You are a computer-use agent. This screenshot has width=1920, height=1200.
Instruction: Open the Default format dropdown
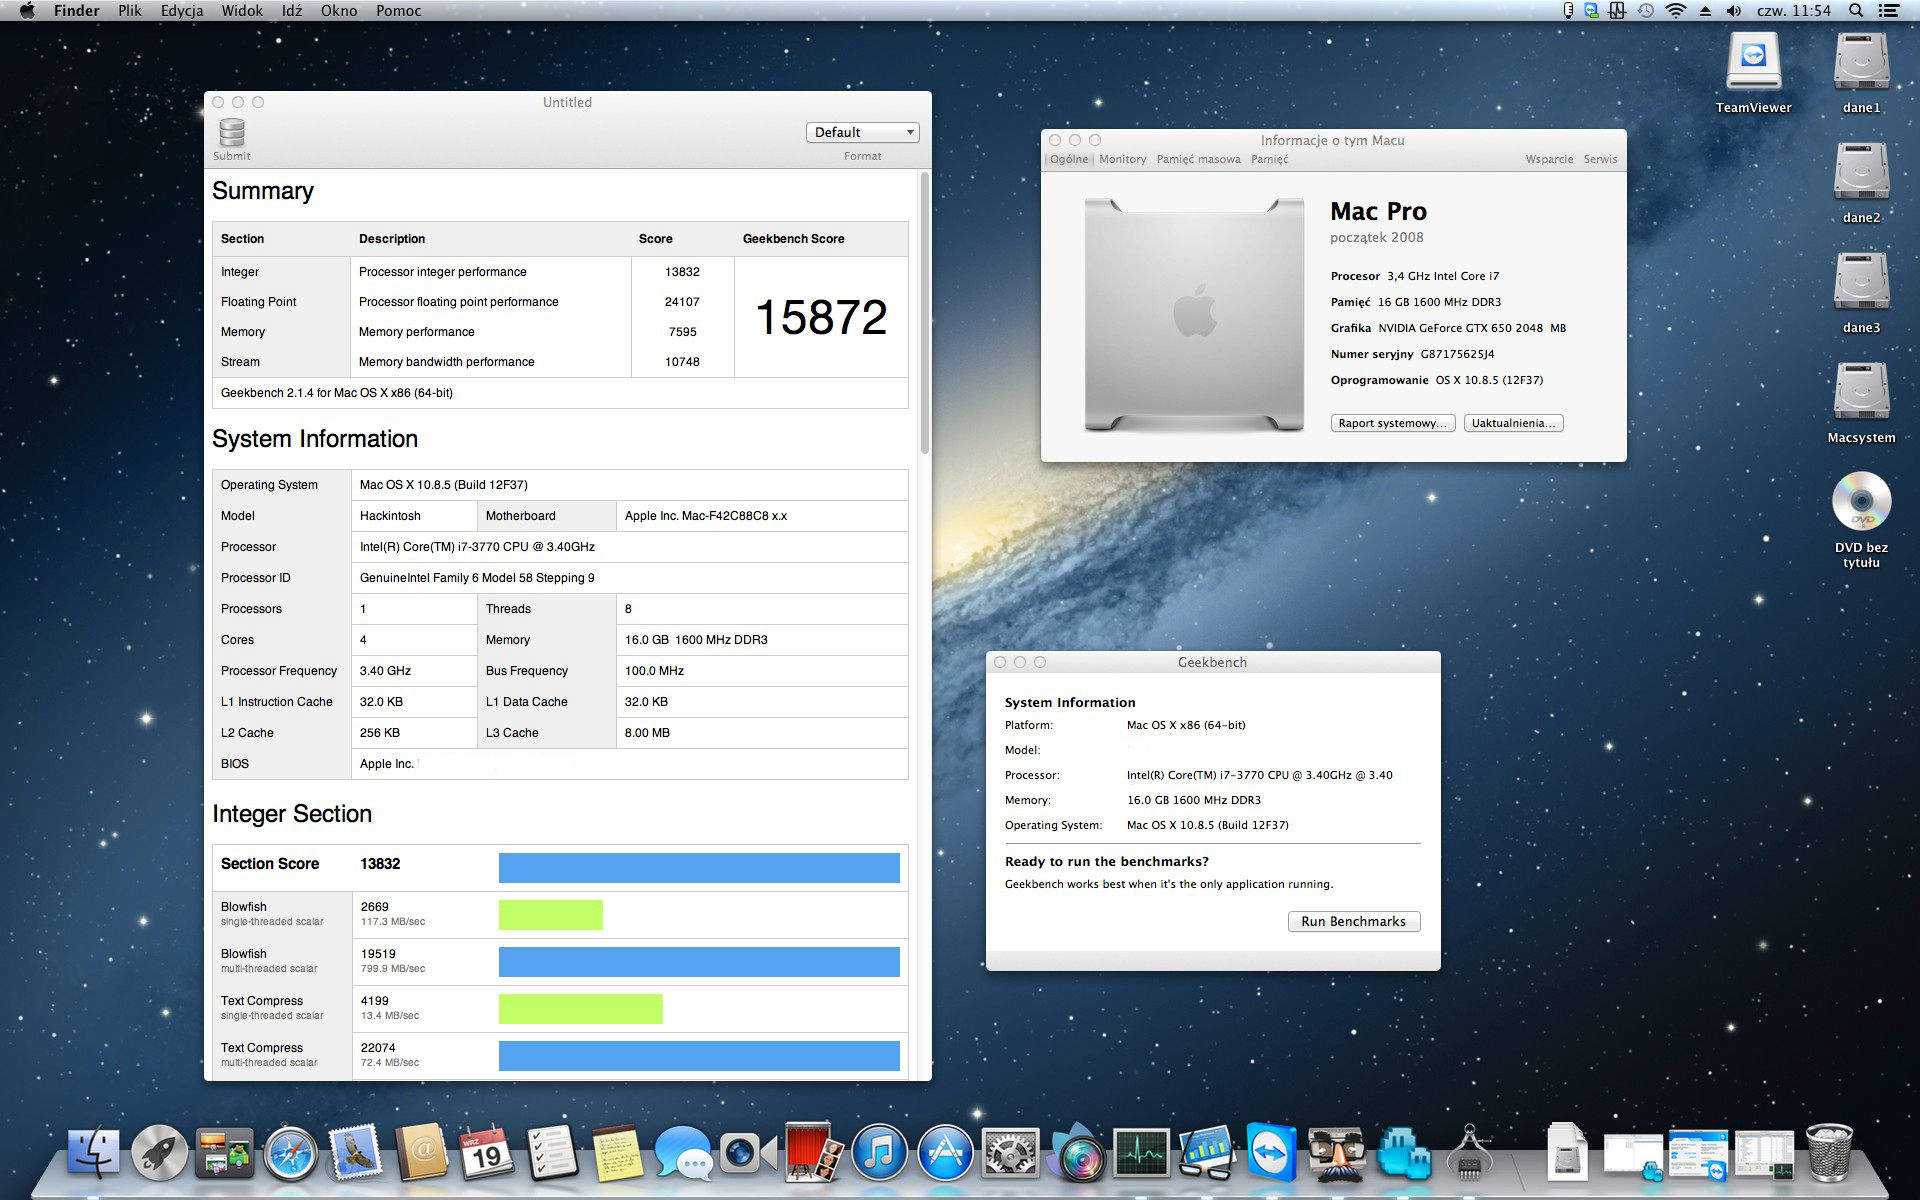click(x=862, y=132)
